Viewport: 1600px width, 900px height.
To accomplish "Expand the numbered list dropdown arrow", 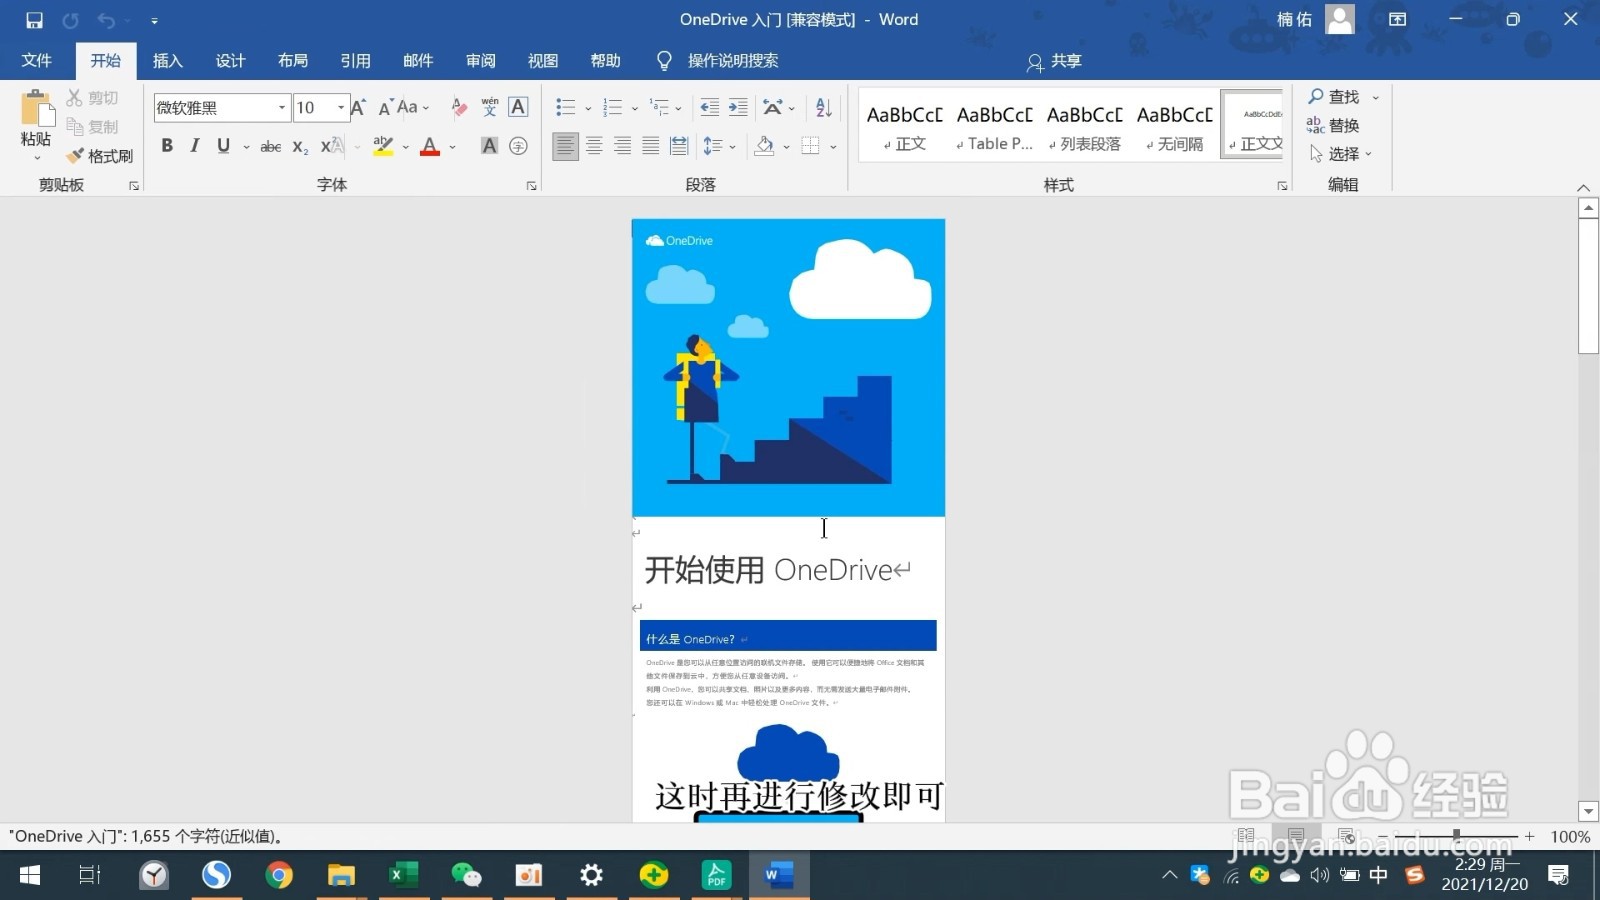I will pyautogui.click(x=635, y=108).
